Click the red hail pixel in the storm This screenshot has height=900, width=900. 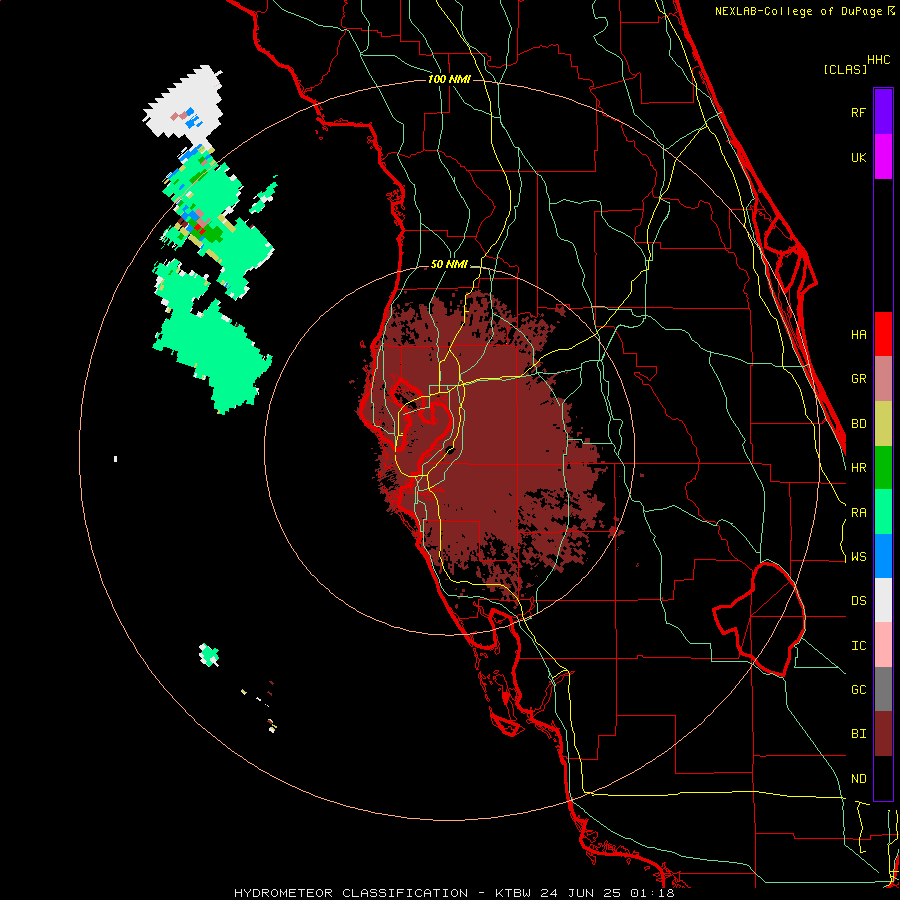pos(198,228)
